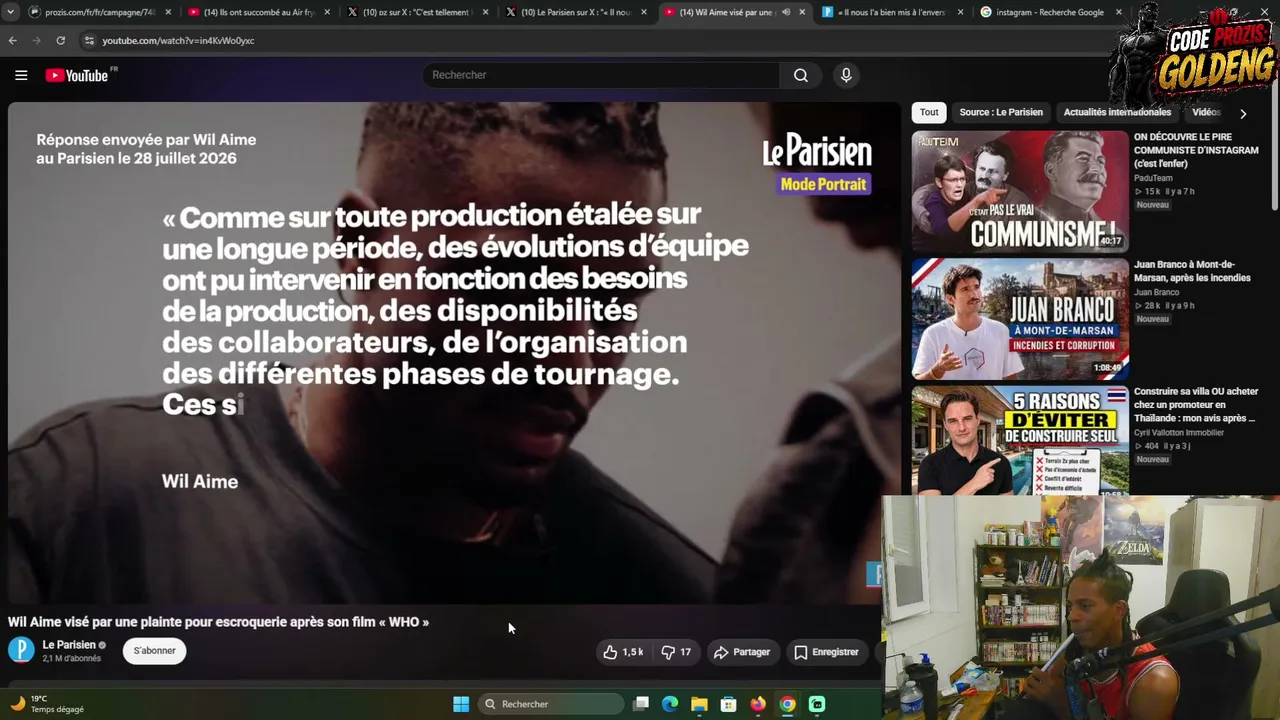The height and width of the screenshot is (720, 1280).
Task: Click the Windows taskbar Rechercher search box
Action: pos(551,704)
